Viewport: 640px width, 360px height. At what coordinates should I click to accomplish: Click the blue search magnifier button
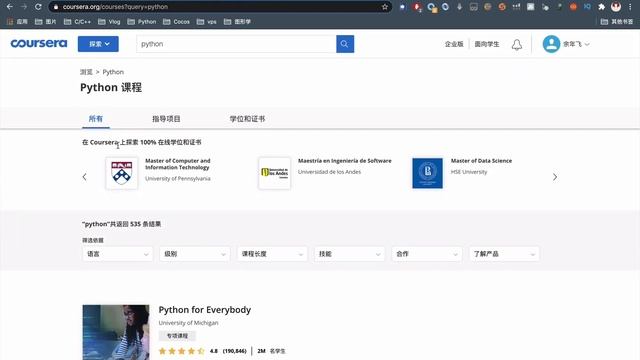(345, 44)
